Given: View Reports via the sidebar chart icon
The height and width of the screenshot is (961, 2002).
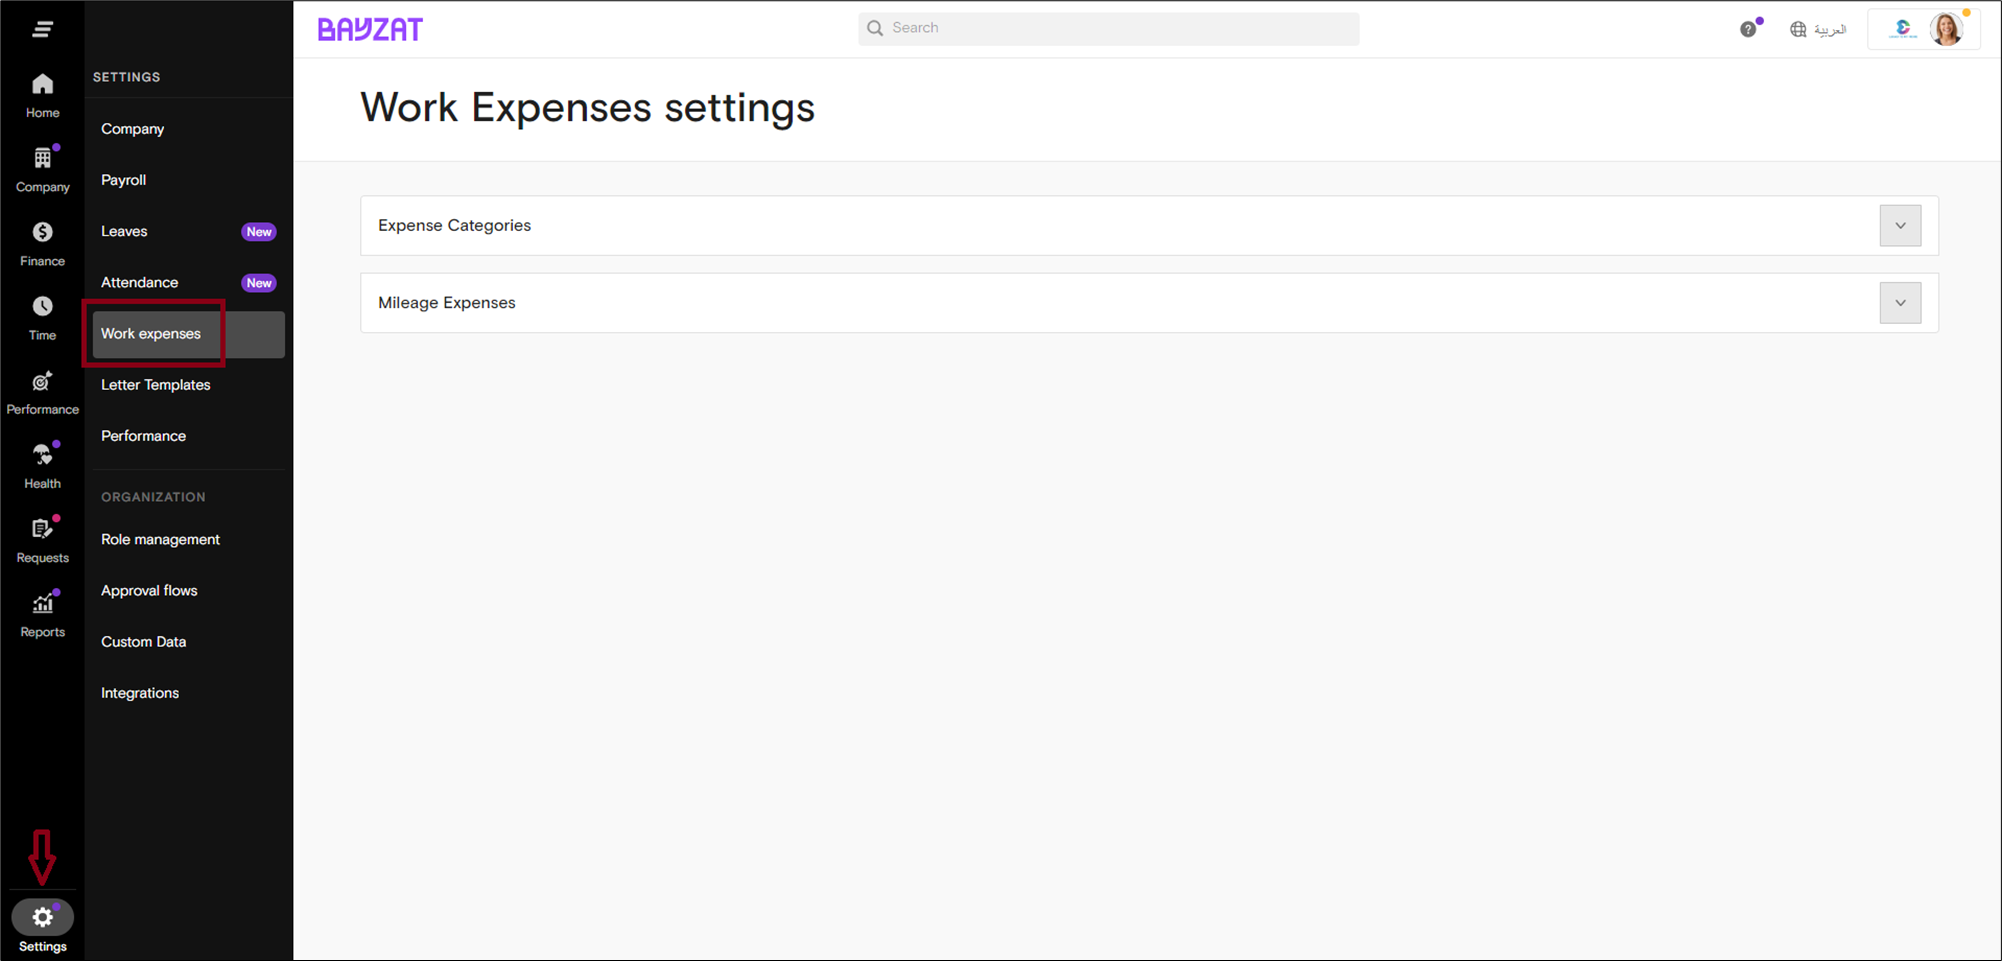Looking at the screenshot, I should click(42, 611).
